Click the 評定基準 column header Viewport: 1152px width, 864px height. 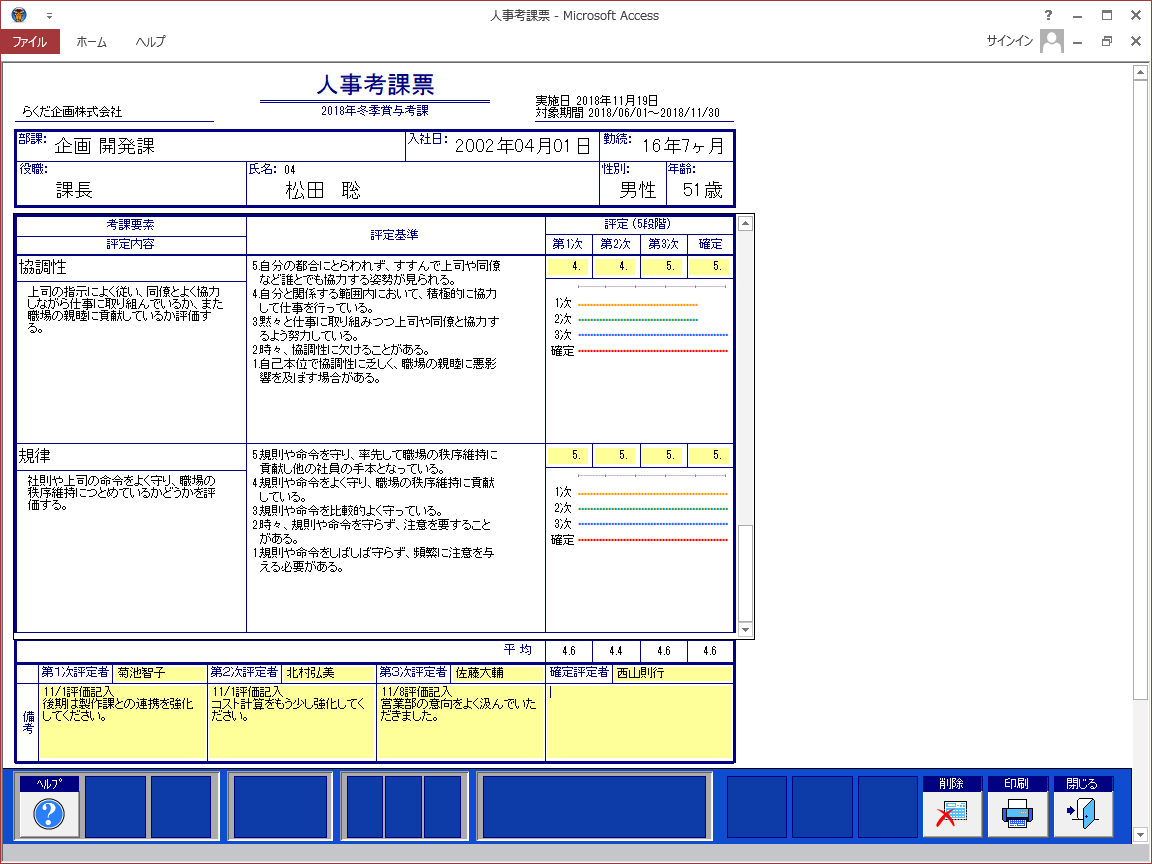point(395,235)
